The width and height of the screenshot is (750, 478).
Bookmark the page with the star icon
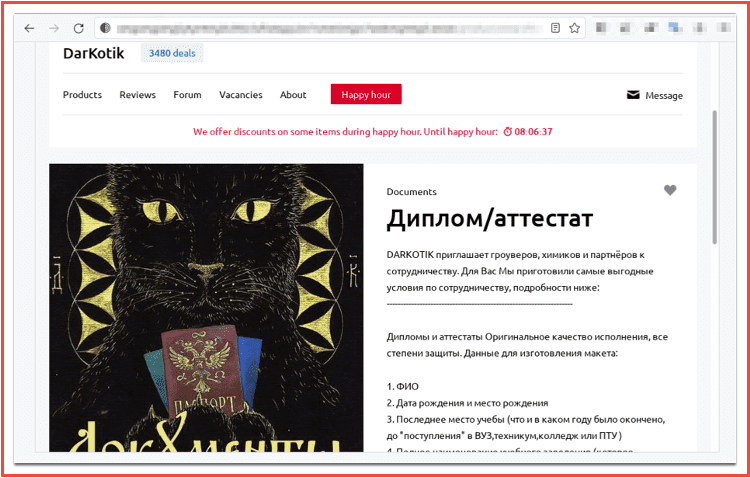pyautogui.click(x=574, y=28)
